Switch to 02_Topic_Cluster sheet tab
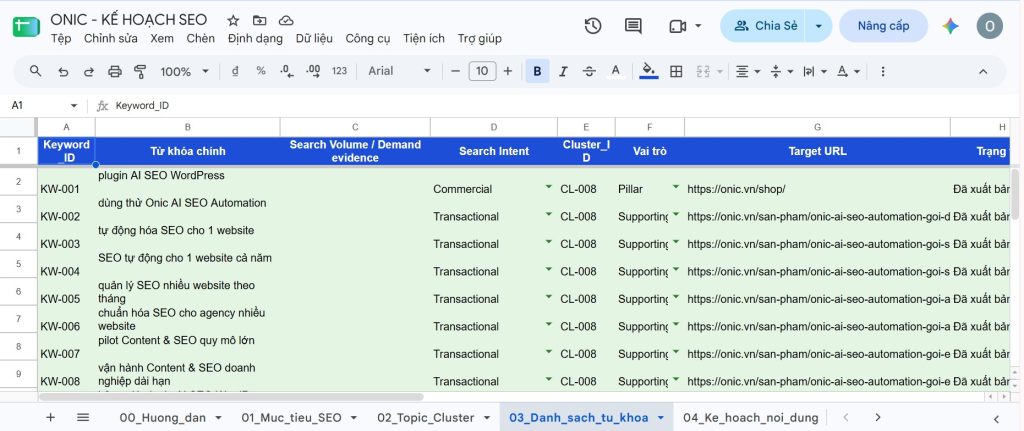The image size is (1024, 431). [x=425, y=417]
